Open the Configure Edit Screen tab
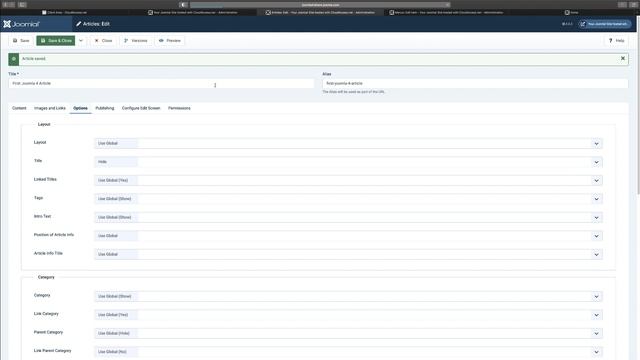Viewport: 640px width, 360px height. point(141,108)
